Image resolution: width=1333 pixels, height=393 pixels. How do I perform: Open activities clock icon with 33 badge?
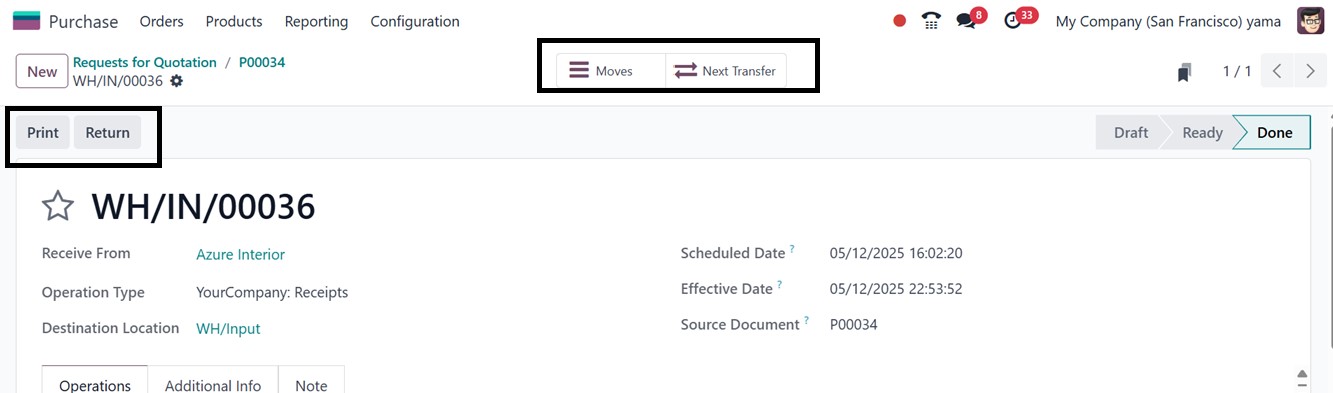click(1013, 21)
